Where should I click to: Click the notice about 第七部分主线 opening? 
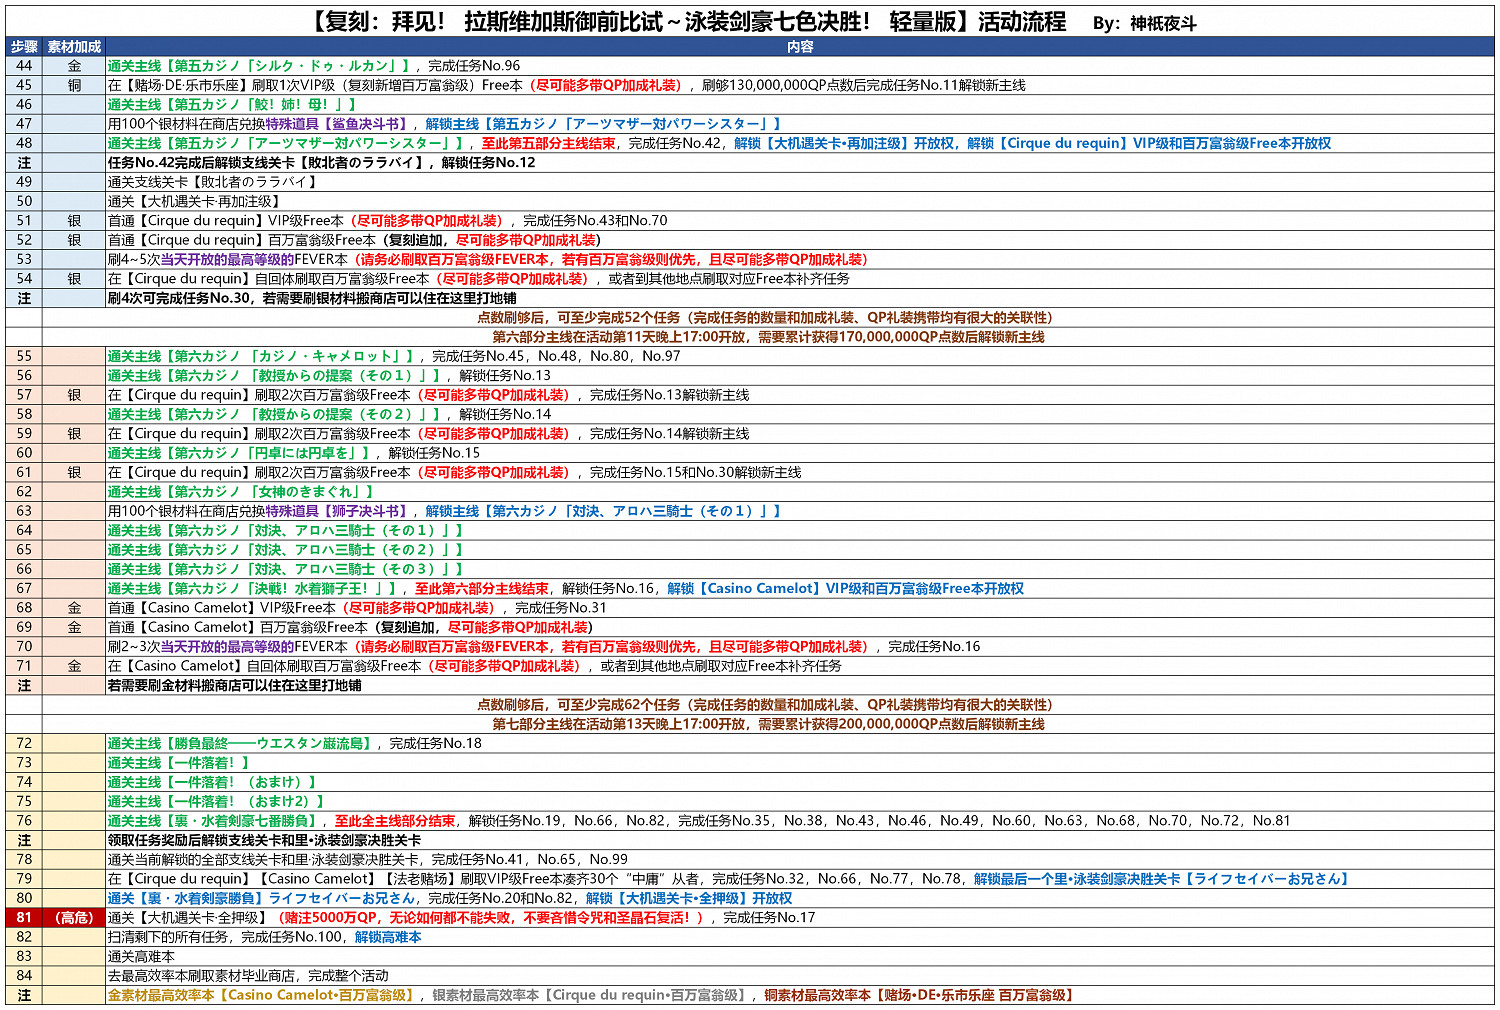pyautogui.click(x=768, y=725)
